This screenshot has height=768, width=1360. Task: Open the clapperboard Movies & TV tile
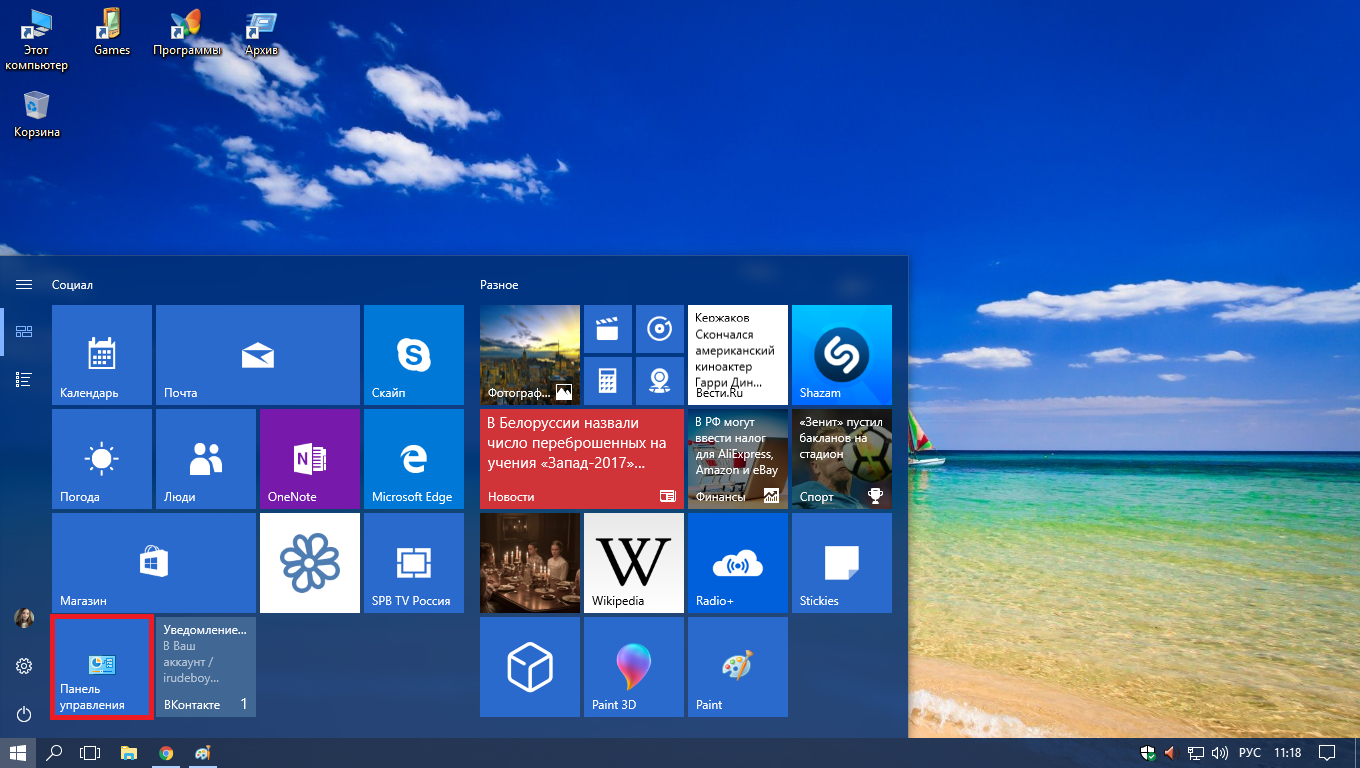pyautogui.click(x=608, y=330)
